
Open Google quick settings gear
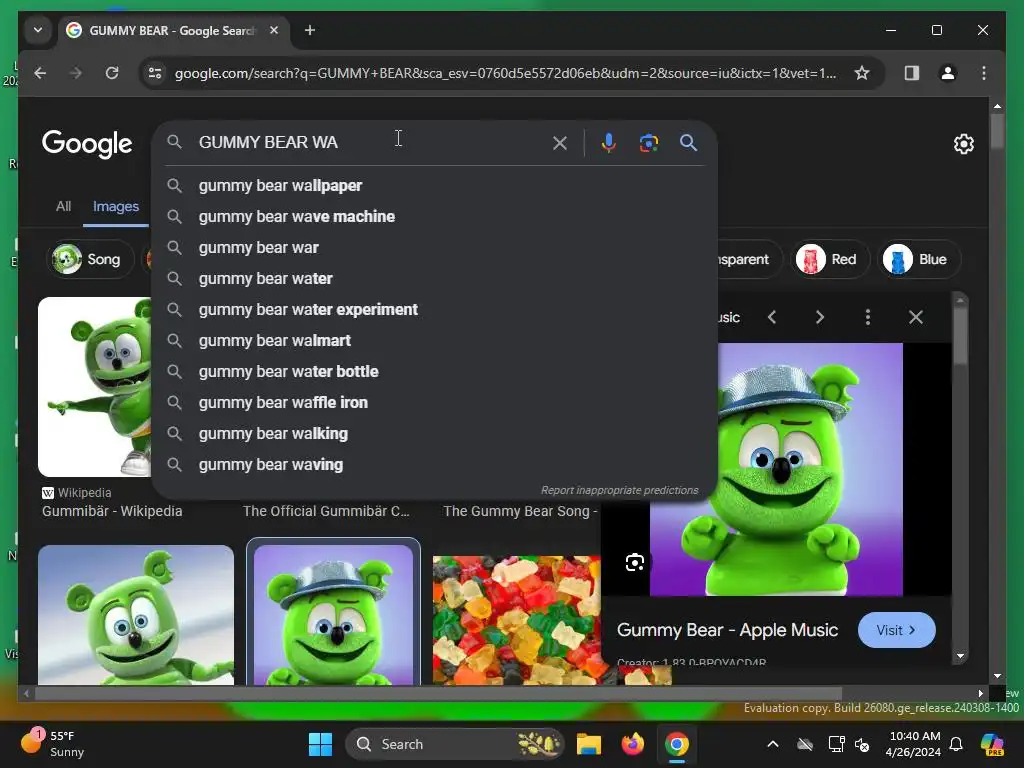[964, 144]
